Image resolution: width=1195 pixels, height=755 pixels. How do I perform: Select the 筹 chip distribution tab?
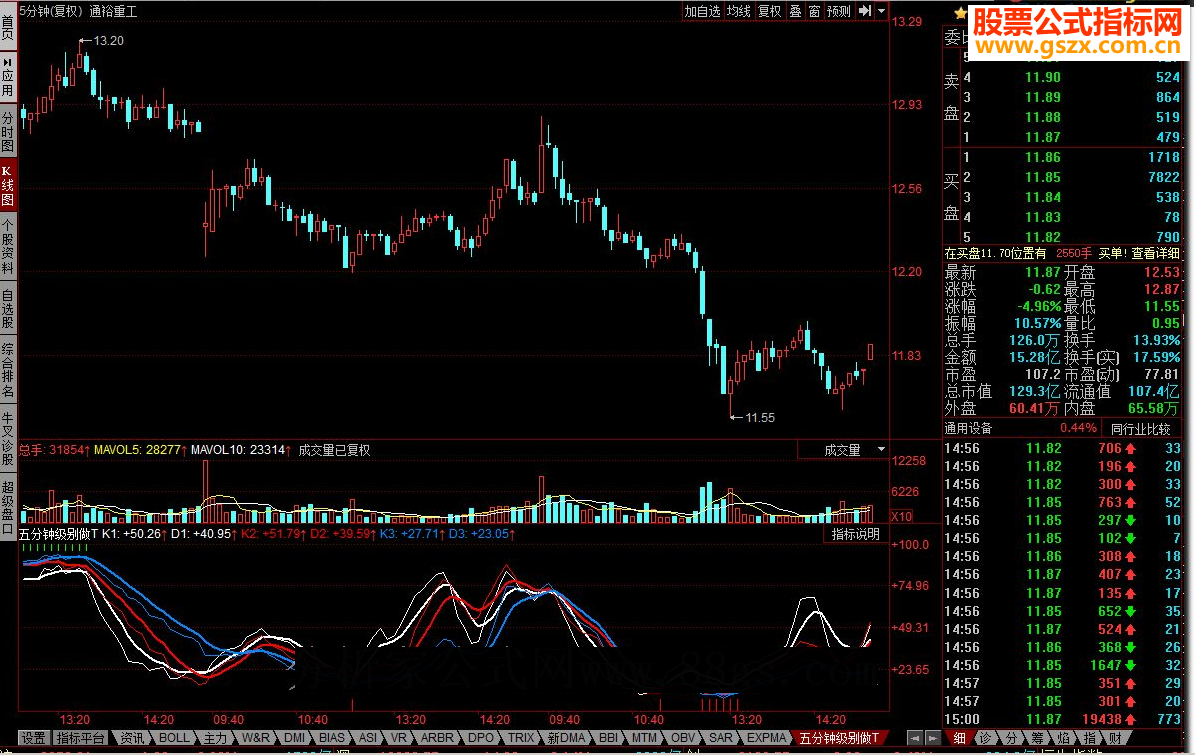(x=1037, y=737)
